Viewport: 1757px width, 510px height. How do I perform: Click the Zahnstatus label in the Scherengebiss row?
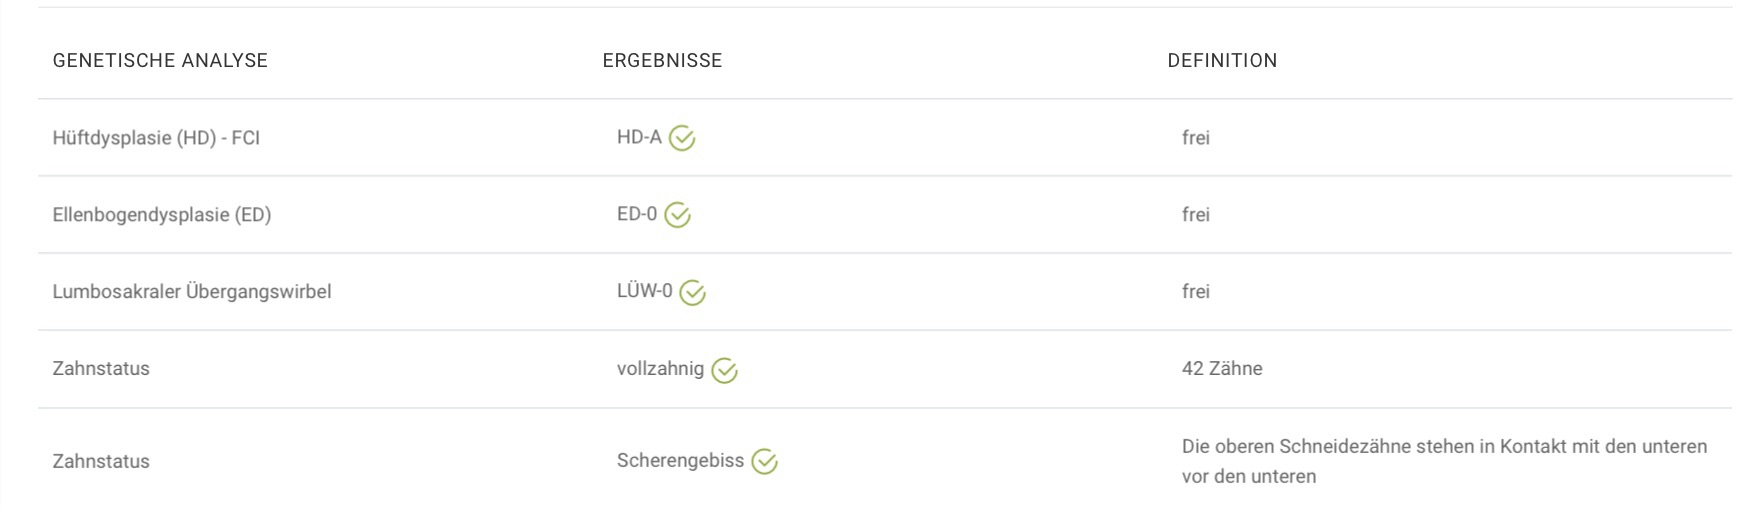pos(101,461)
